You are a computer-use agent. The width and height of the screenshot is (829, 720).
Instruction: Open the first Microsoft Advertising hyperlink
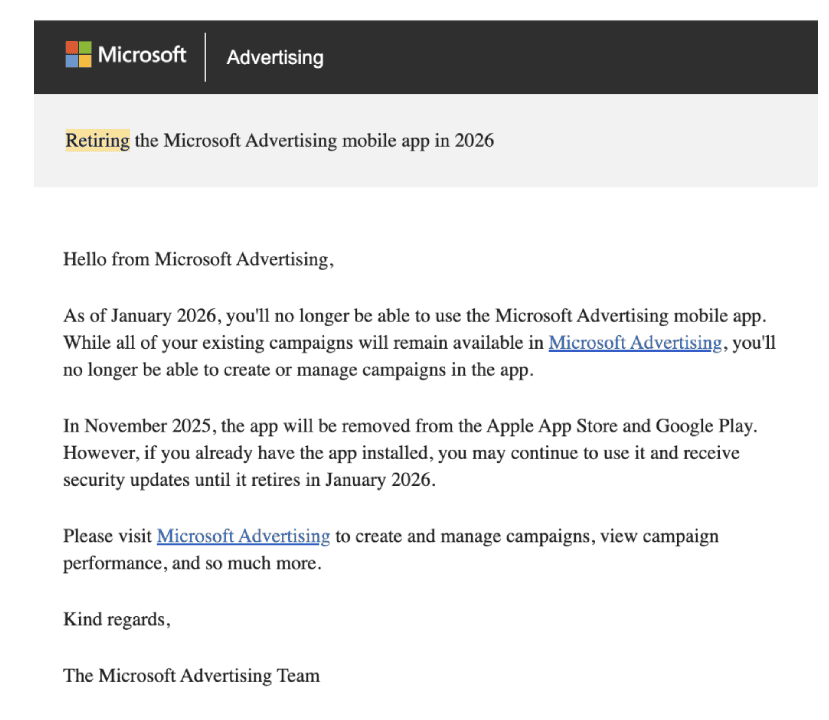[634, 342]
